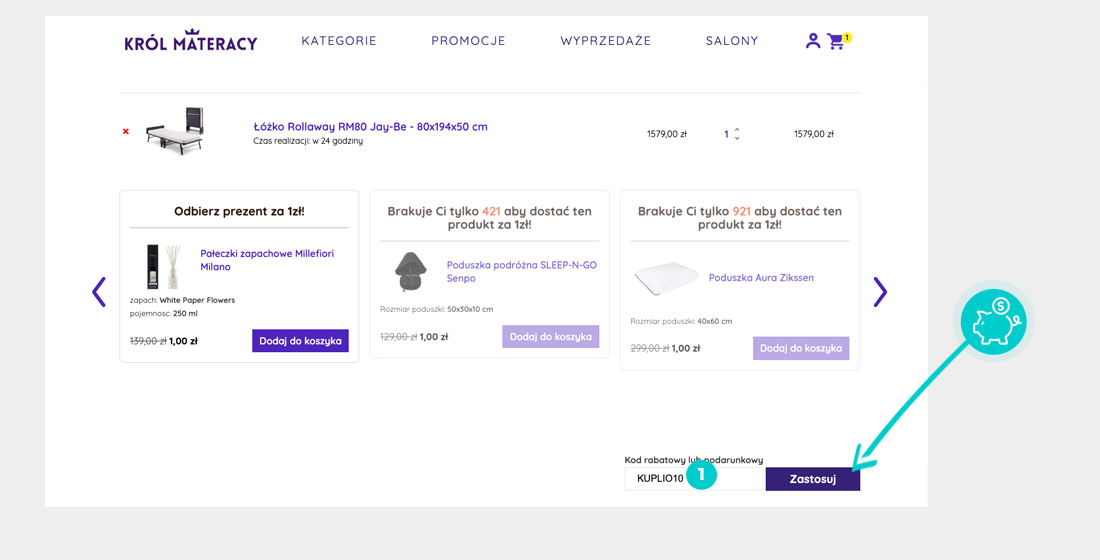Click the Król Materacy logo
The width and height of the screenshot is (1100, 560).
coord(191,41)
